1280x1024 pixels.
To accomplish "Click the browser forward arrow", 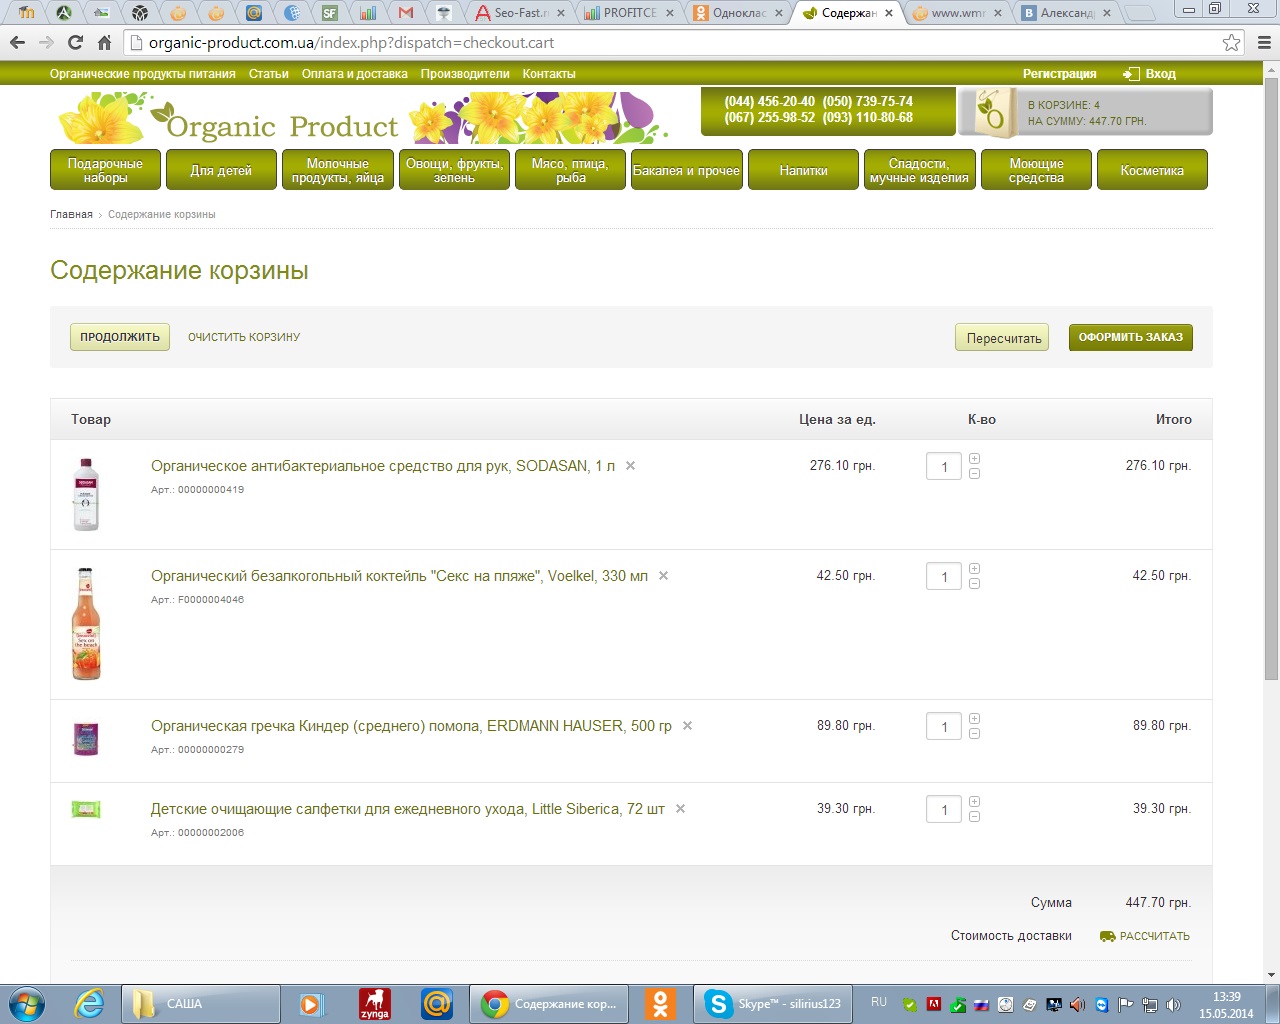I will (x=46, y=43).
